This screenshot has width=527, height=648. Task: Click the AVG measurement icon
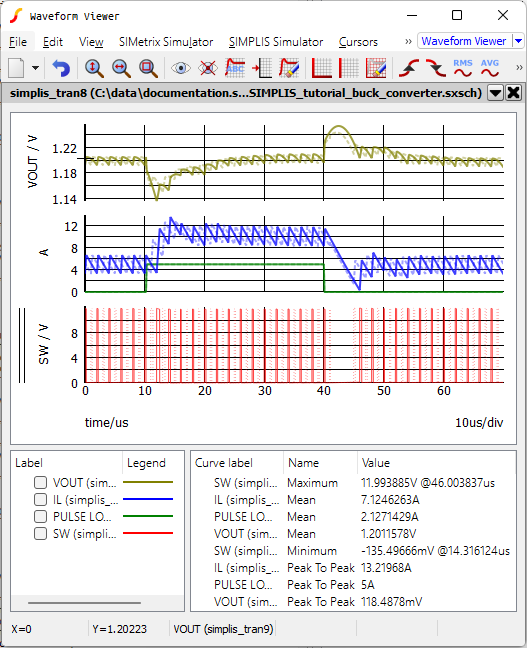click(x=490, y=68)
